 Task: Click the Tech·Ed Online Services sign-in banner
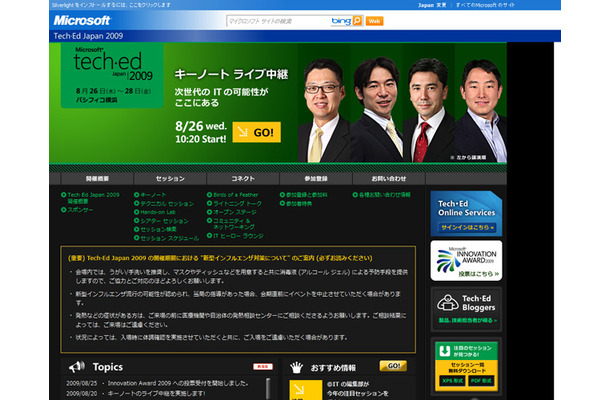(466, 213)
